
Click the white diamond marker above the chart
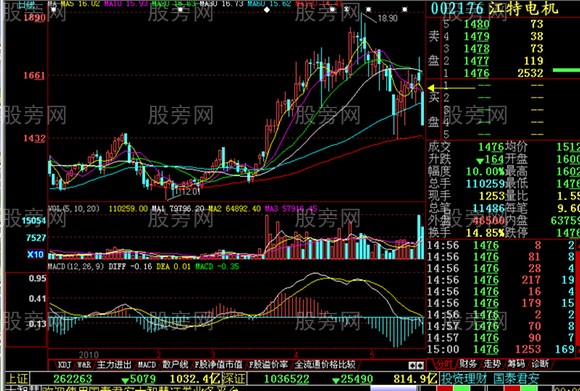(266, 10)
